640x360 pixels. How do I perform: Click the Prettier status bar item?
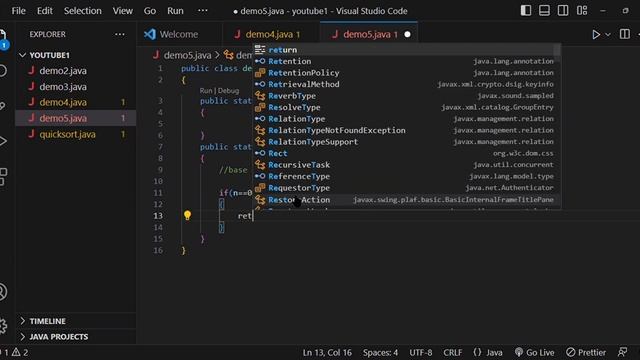586,352
